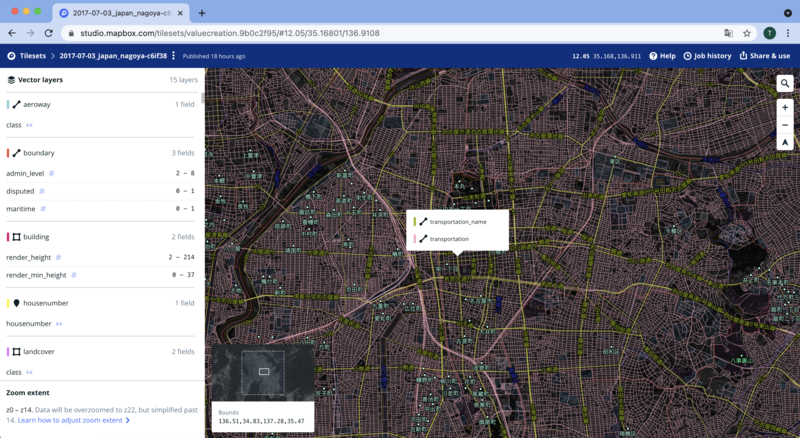Bookmark page with the star icon
The height and width of the screenshot is (438, 800).
coord(747,33)
